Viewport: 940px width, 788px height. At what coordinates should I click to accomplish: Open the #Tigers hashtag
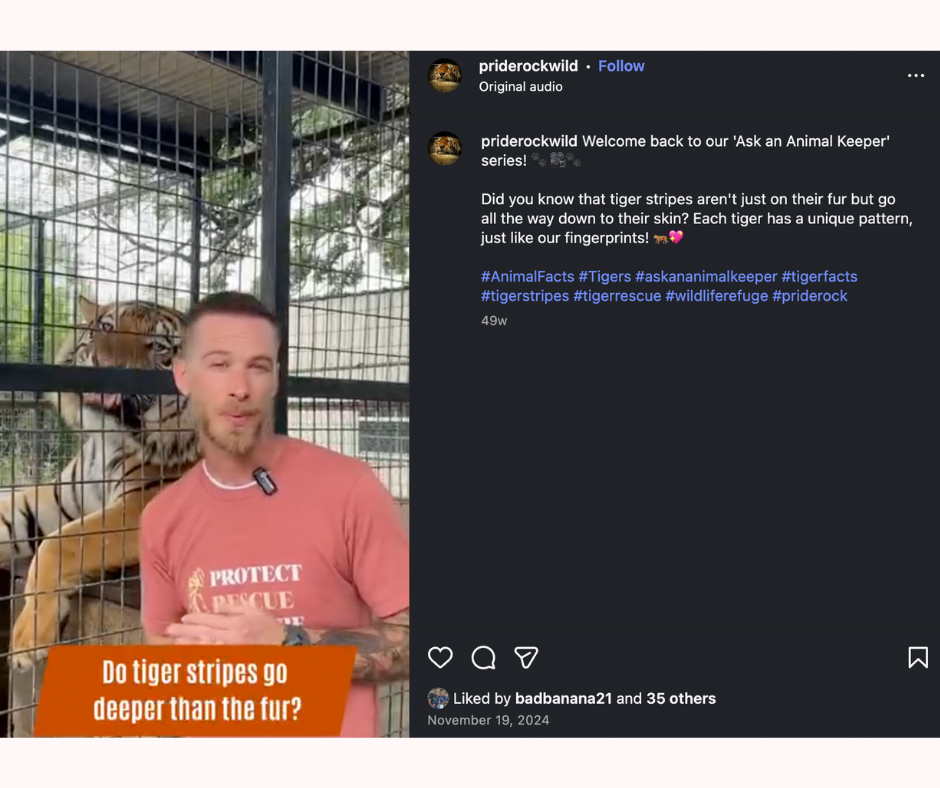[604, 276]
